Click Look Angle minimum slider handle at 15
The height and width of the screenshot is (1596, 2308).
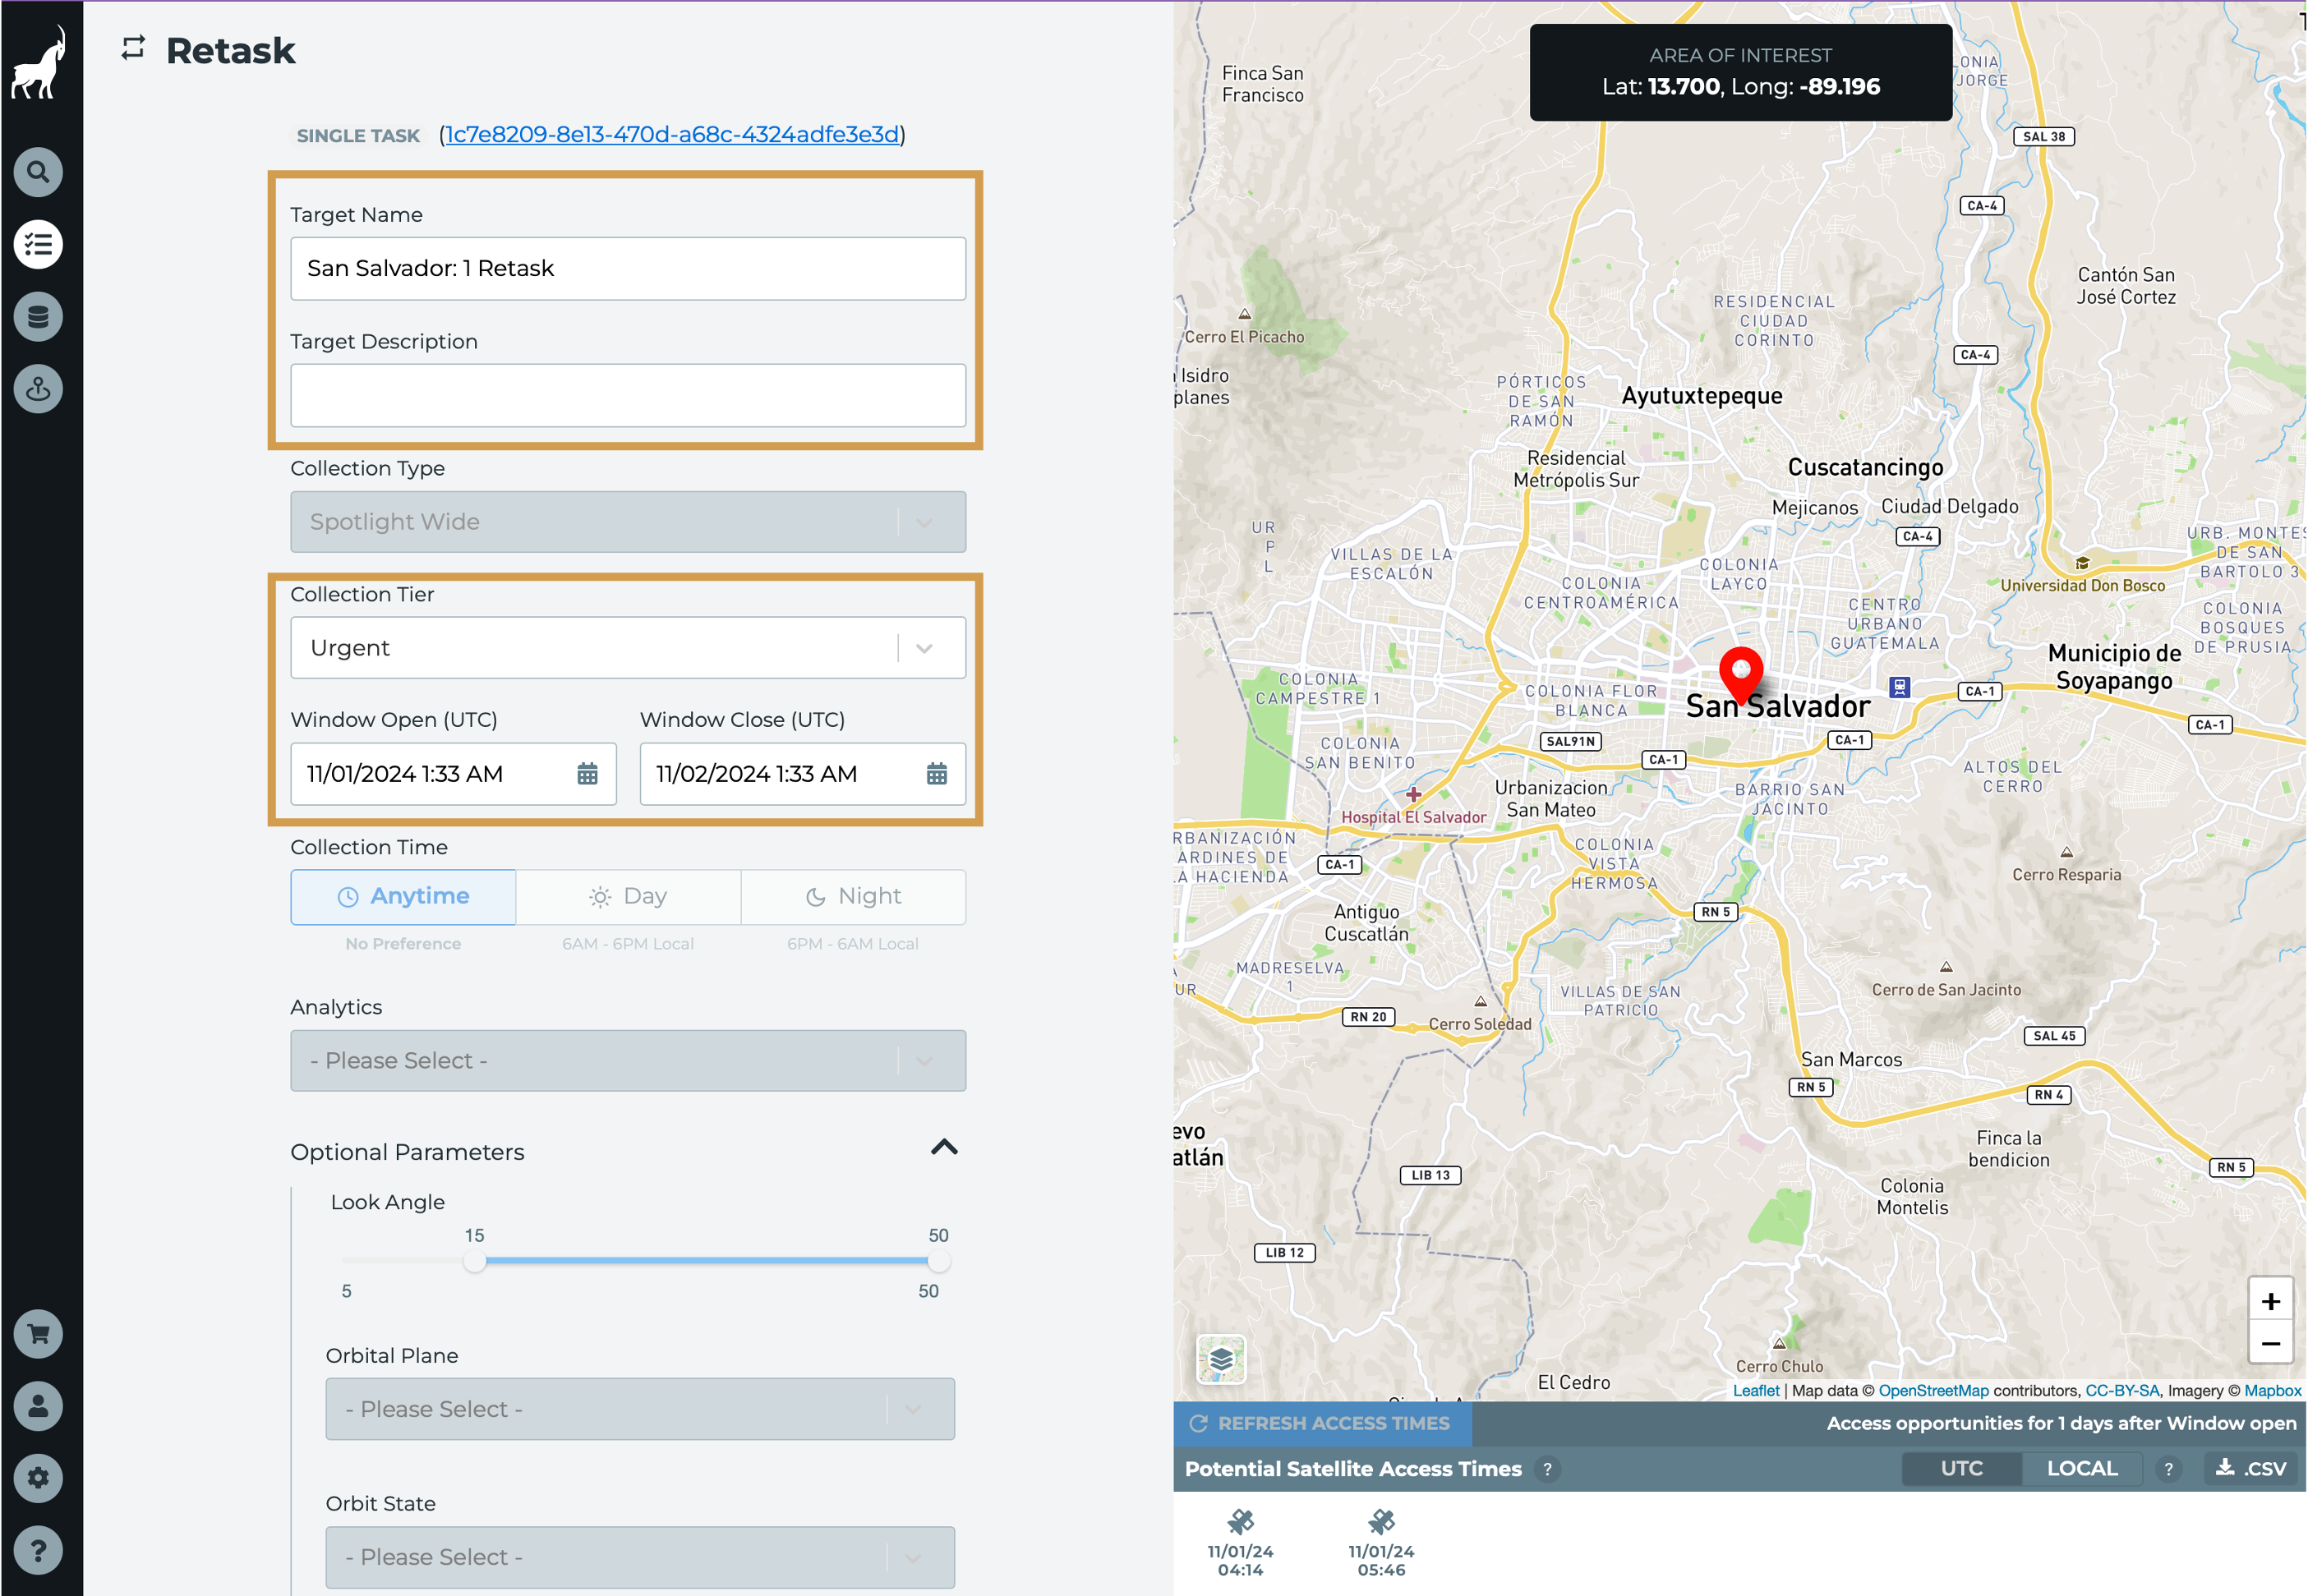click(x=474, y=1260)
